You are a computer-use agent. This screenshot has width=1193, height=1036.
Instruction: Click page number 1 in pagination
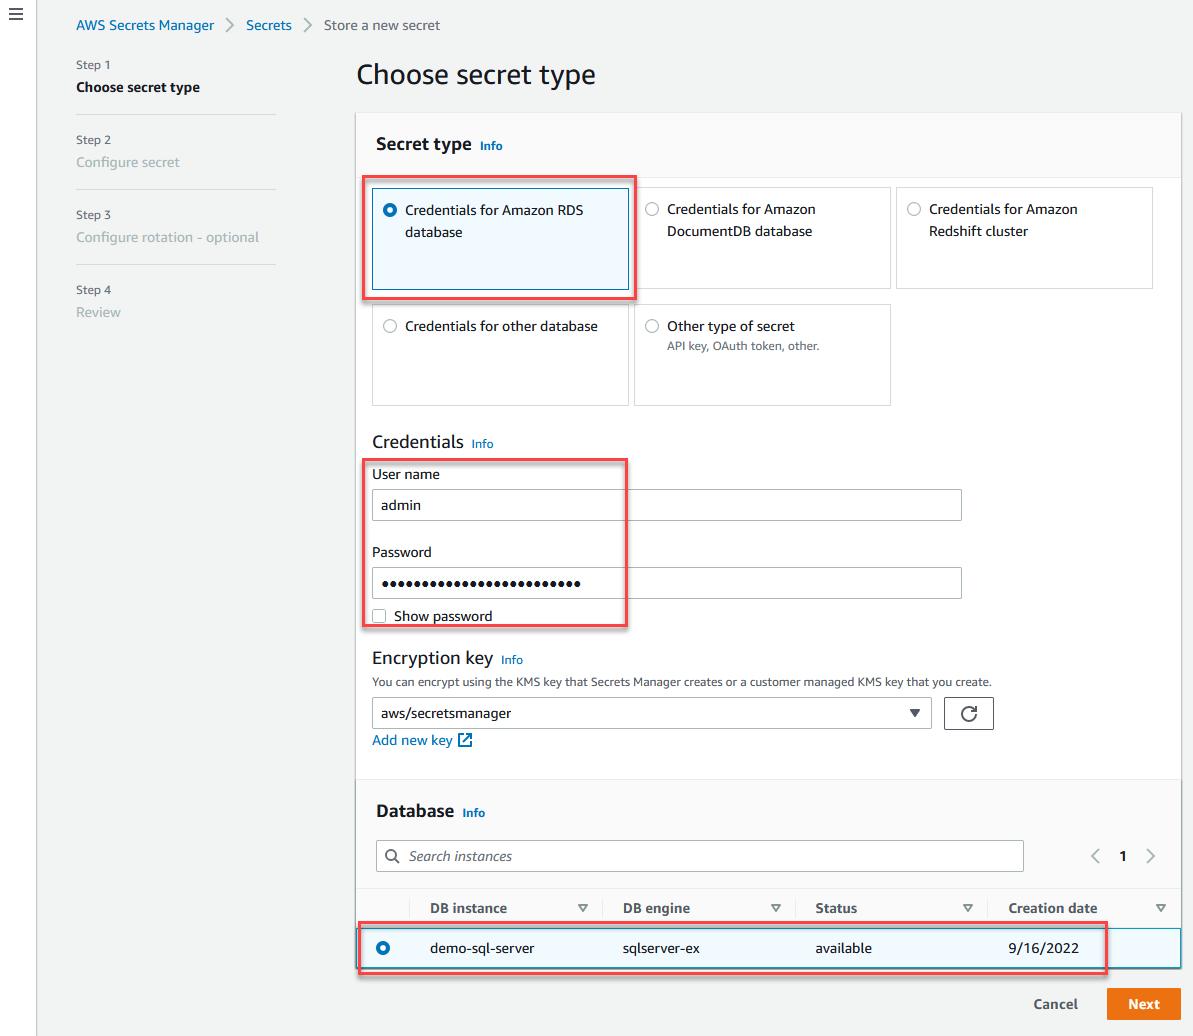coord(1122,856)
